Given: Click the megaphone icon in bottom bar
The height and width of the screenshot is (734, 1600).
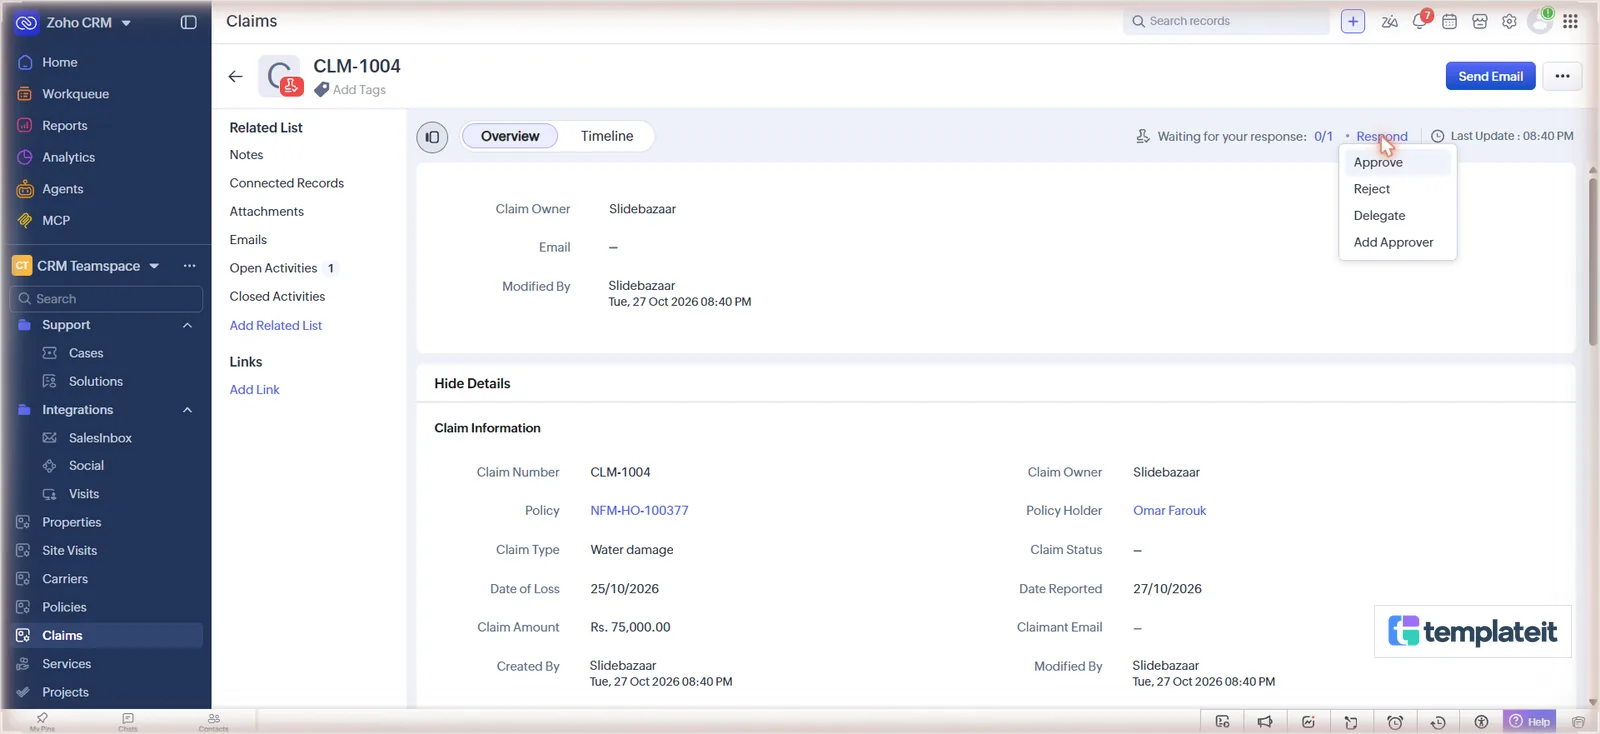Looking at the screenshot, I should point(1265,722).
